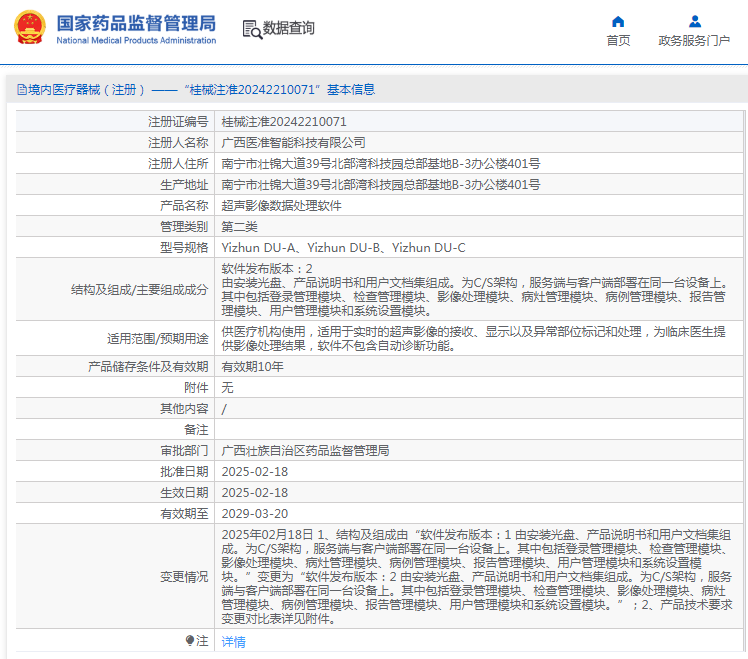Click the 变更情况 change description text
This screenshot has width=748, height=659.
pyautogui.click(x=477, y=576)
